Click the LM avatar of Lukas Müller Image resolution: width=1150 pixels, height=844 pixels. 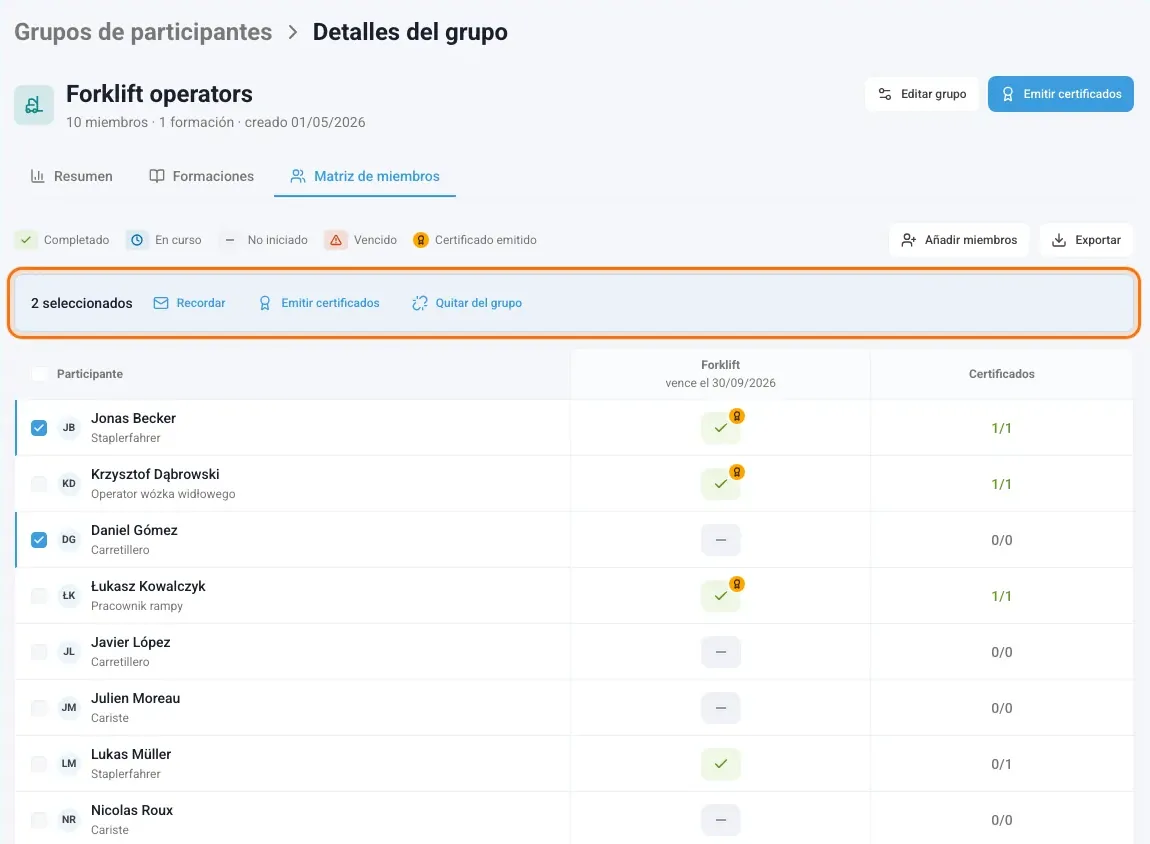coord(69,763)
